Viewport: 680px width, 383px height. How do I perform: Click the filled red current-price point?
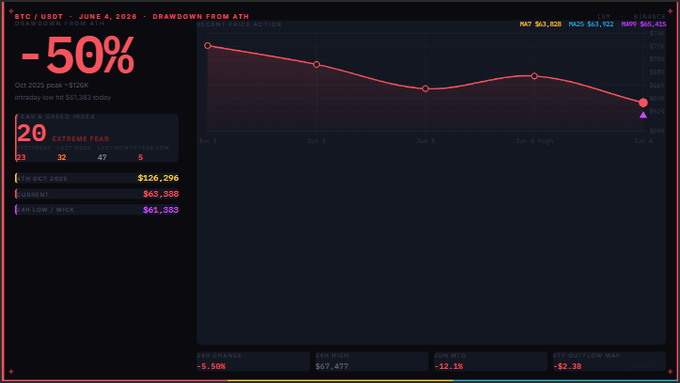click(643, 102)
